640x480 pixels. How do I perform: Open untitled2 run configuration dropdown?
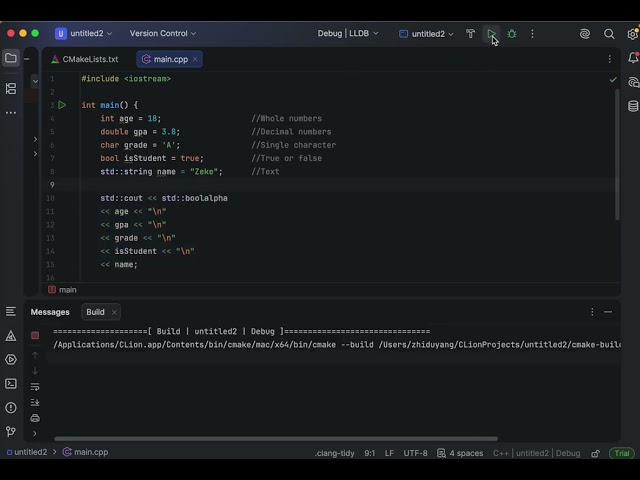coord(426,34)
